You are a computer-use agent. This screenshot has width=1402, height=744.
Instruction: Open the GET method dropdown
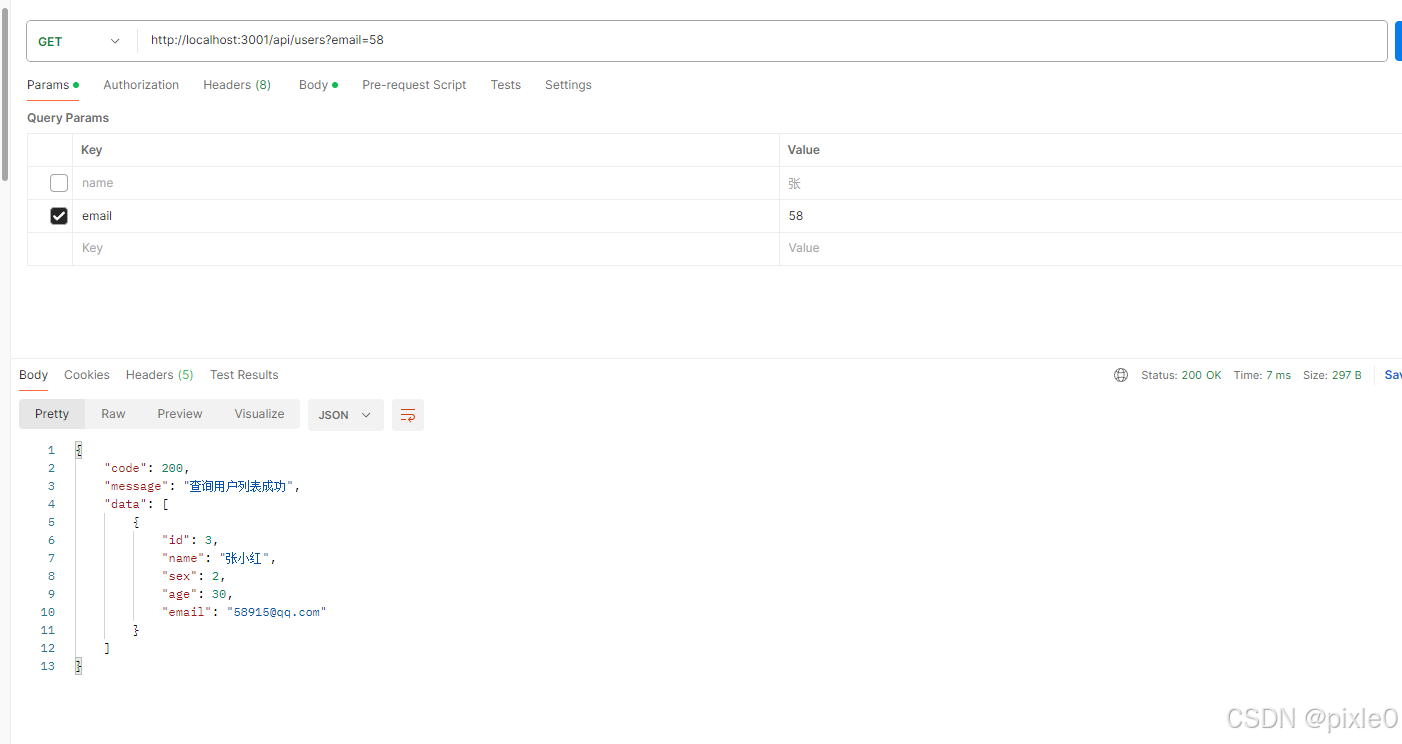tap(80, 41)
